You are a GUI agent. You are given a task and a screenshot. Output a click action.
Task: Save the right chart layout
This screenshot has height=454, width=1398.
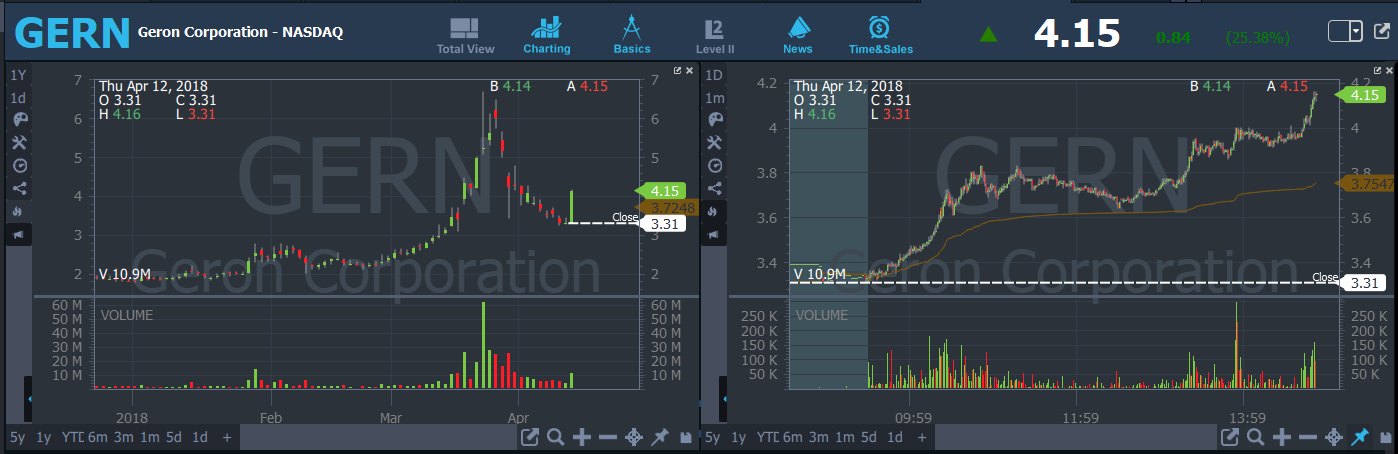click(1385, 437)
